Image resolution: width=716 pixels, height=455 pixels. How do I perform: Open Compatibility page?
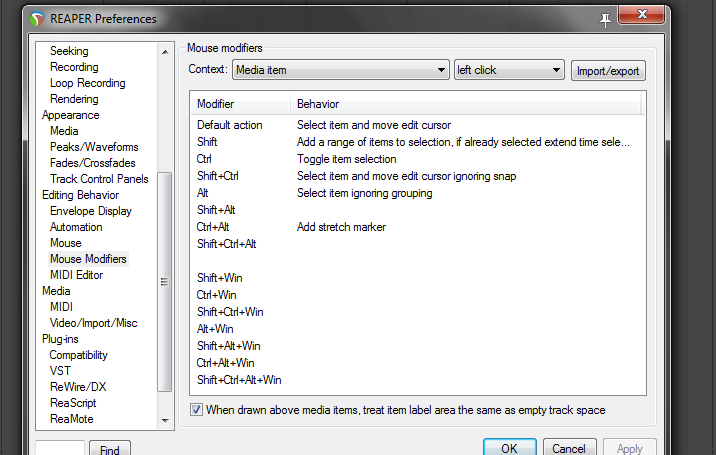(x=79, y=354)
